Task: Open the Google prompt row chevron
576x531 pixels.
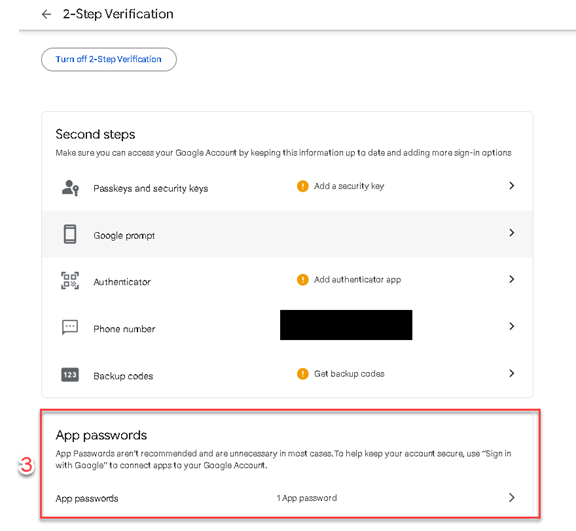Action: pyautogui.click(x=511, y=233)
